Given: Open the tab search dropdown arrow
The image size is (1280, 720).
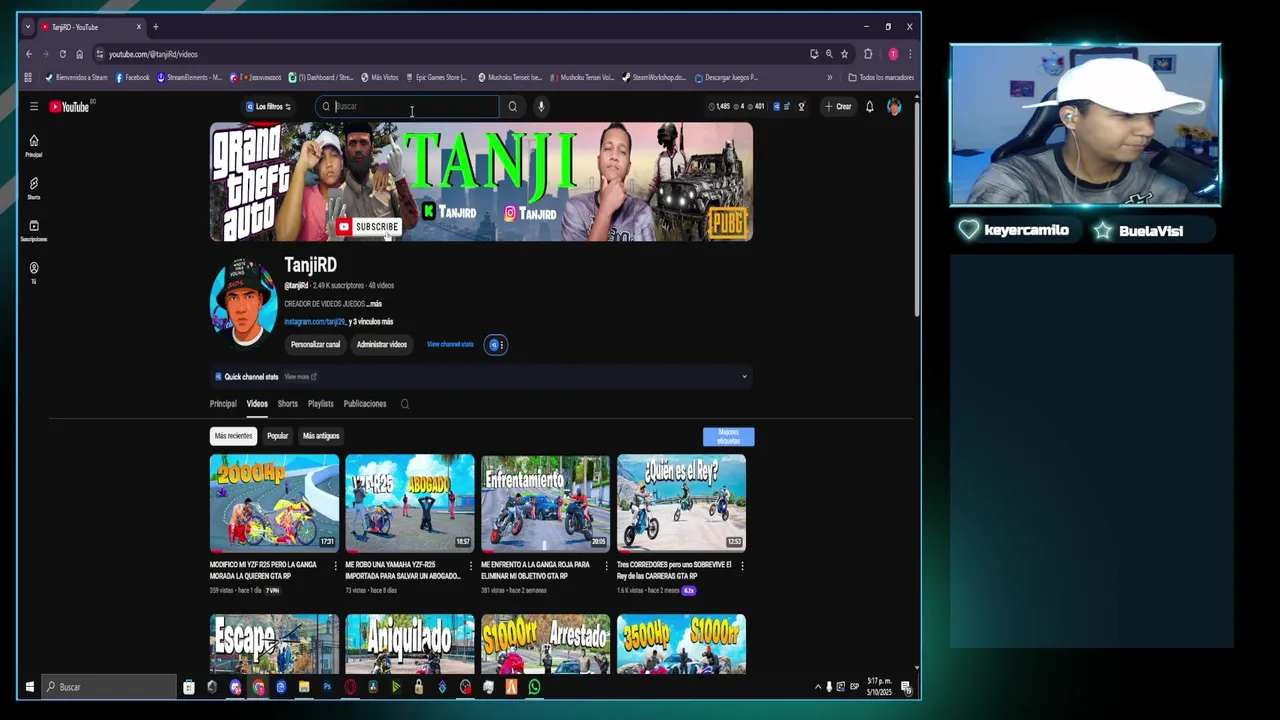Looking at the screenshot, I should pyautogui.click(x=27, y=27).
